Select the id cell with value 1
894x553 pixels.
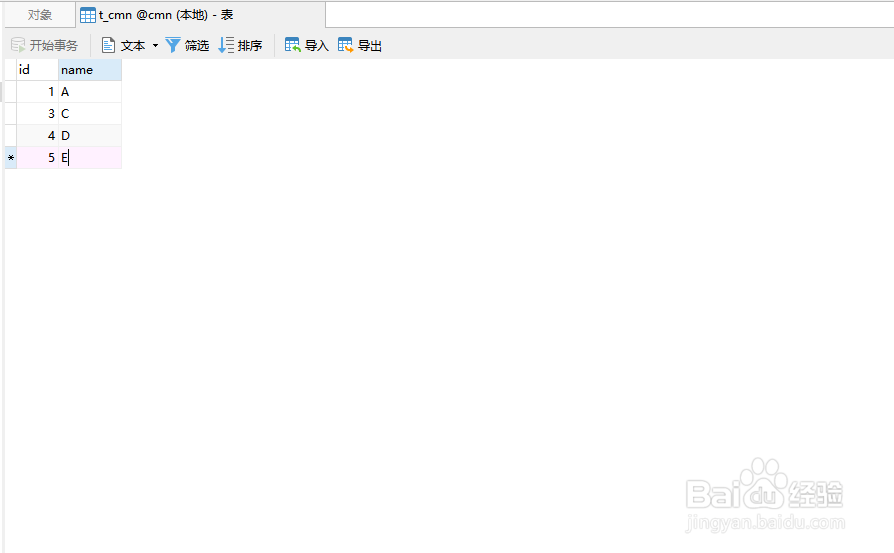coord(38,92)
